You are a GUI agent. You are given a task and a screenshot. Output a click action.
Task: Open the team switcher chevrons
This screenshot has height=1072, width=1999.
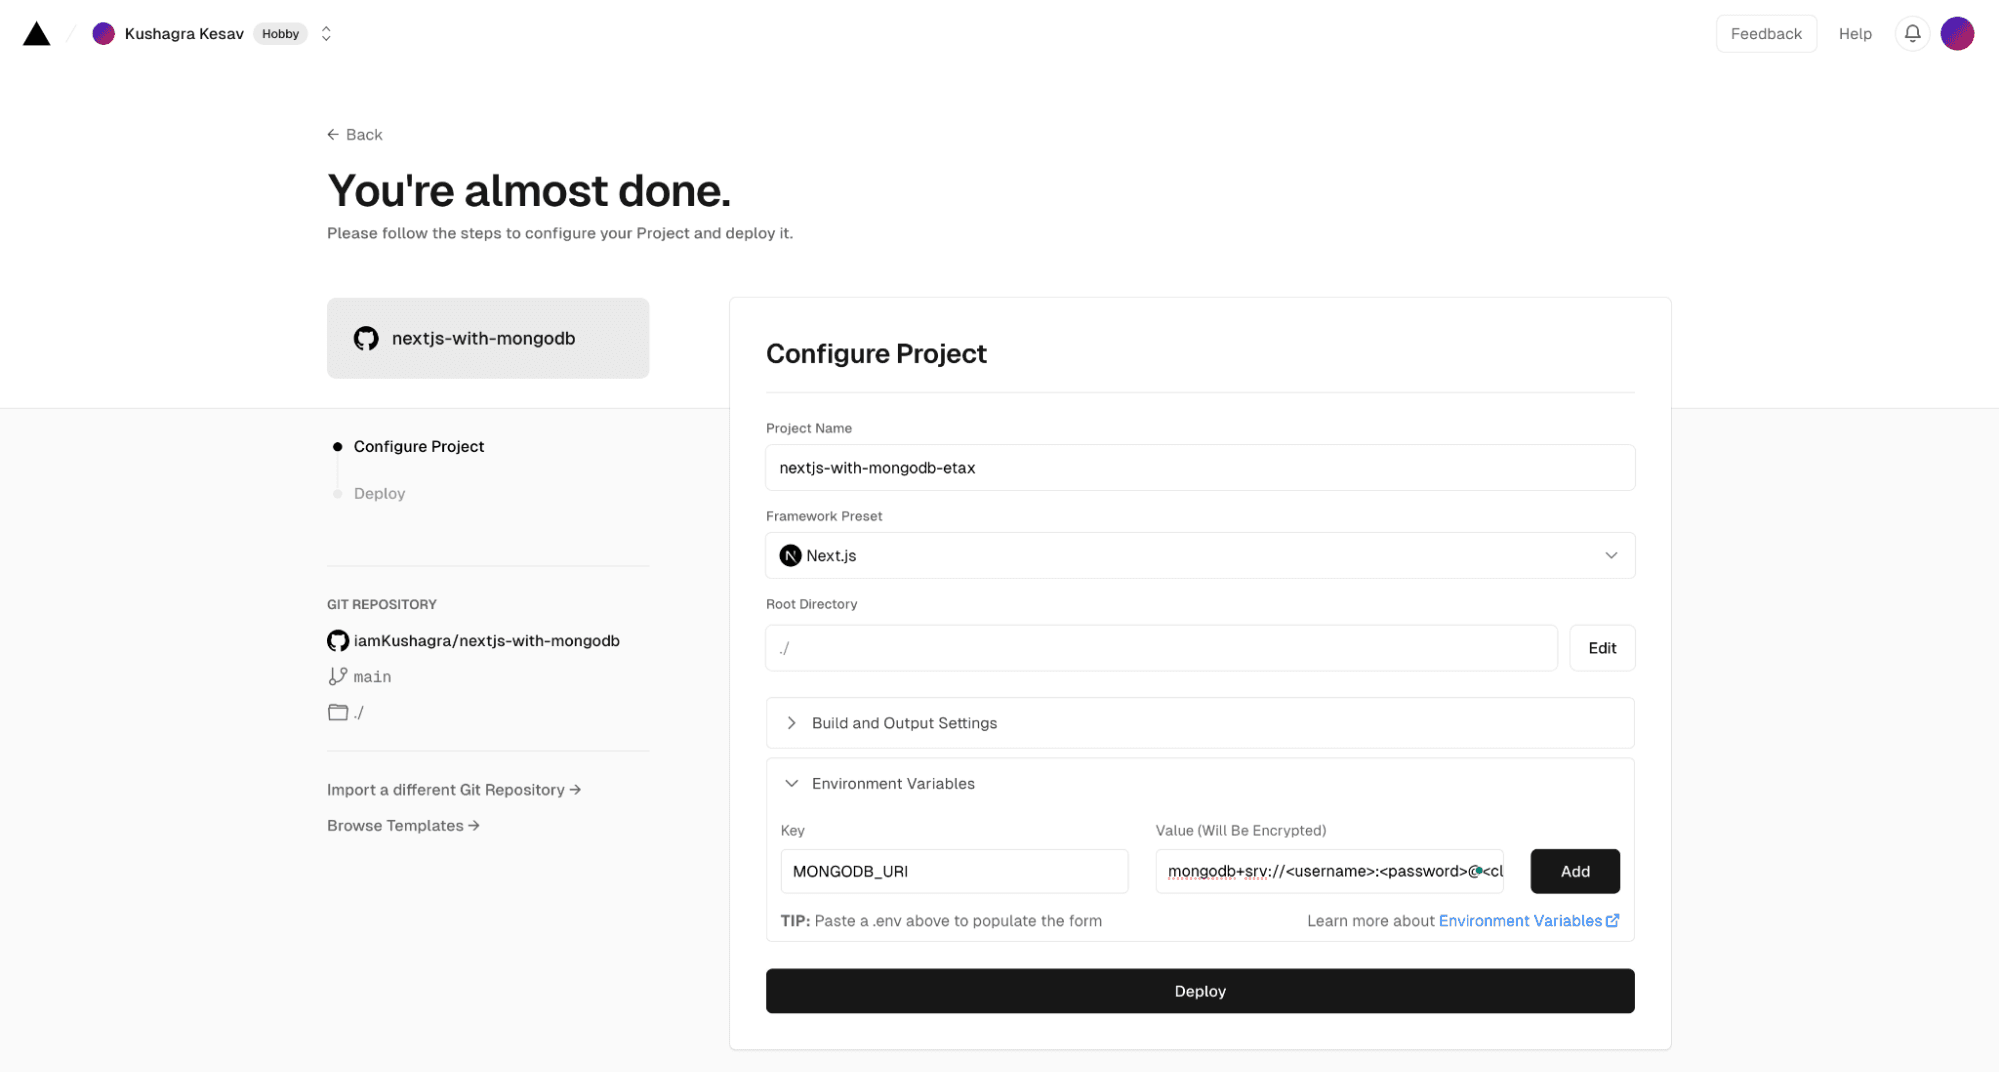tap(326, 34)
